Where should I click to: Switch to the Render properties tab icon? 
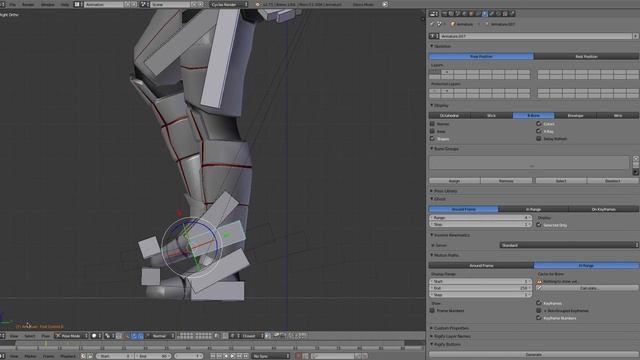pyautogui.click(x=444, y=13)
